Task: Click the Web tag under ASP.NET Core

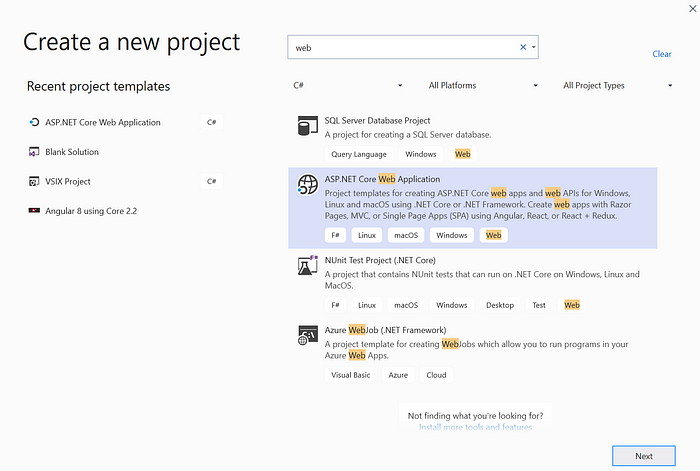Action: (493, 235)
